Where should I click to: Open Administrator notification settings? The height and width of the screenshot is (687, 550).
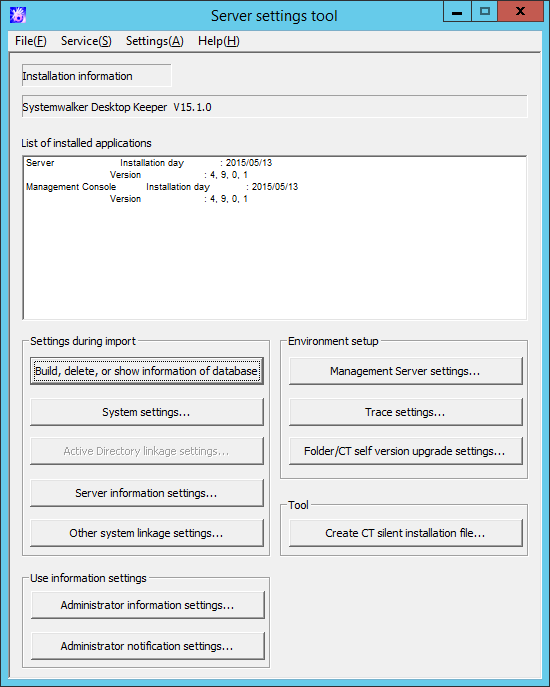pyautogui.click(x=148, y=646)
